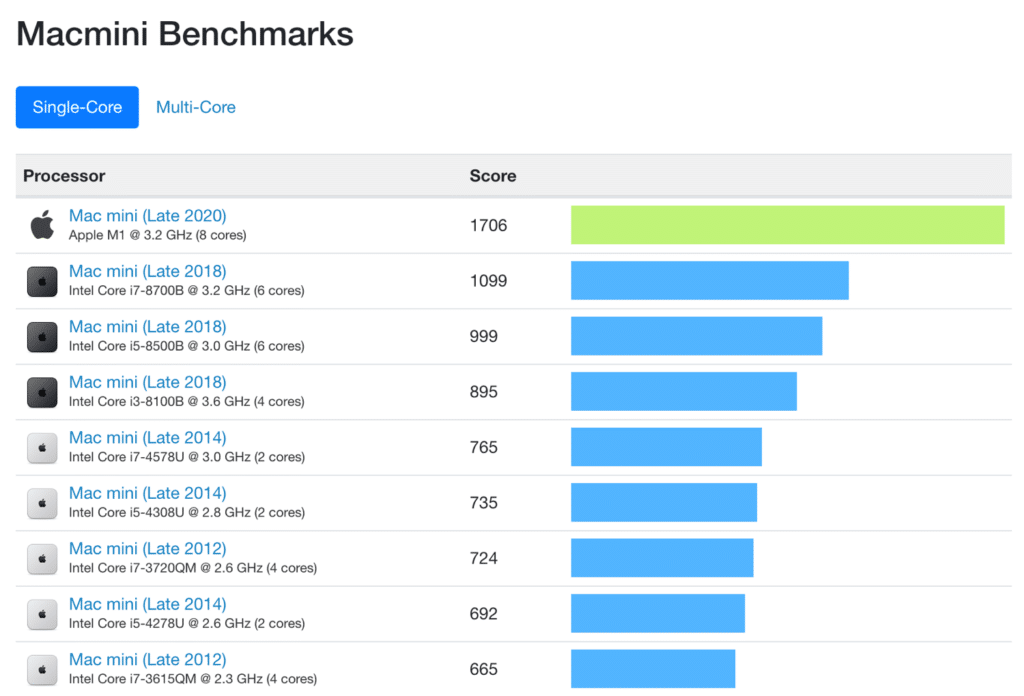The height and width of the screenshot is (696, 1024).
Task: Click the Mac mini icon for the Core i7-8700B row
Action: (x=42, y=281)
